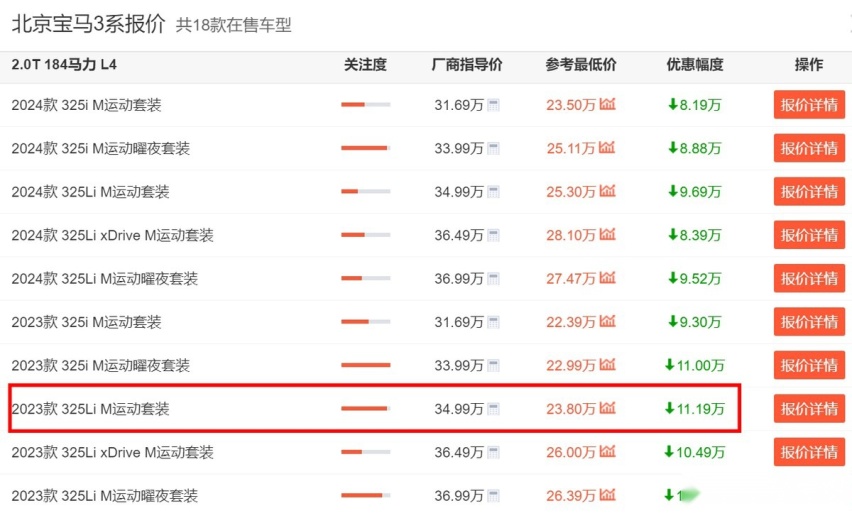This screenshot has width=852, height=513.
Task: Open calculator icon for 2023款 325Li xDrive M运动套装
Action: pyautogui.click(x=493, y=452)
